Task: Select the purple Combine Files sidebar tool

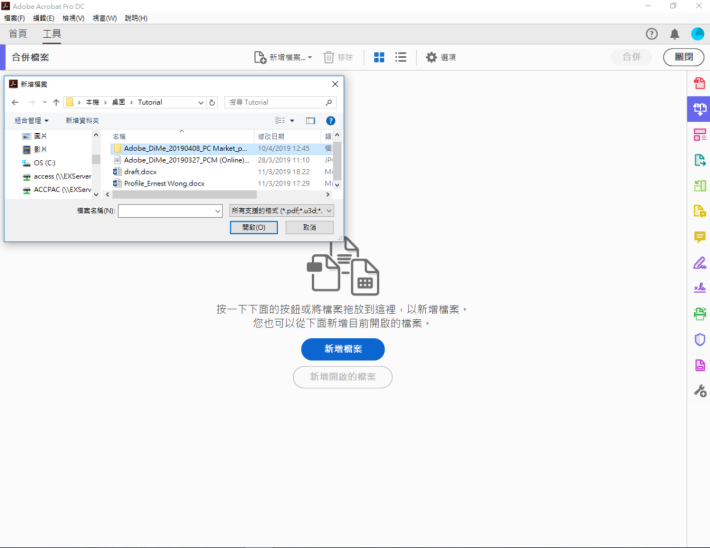Action: point(699,109)
